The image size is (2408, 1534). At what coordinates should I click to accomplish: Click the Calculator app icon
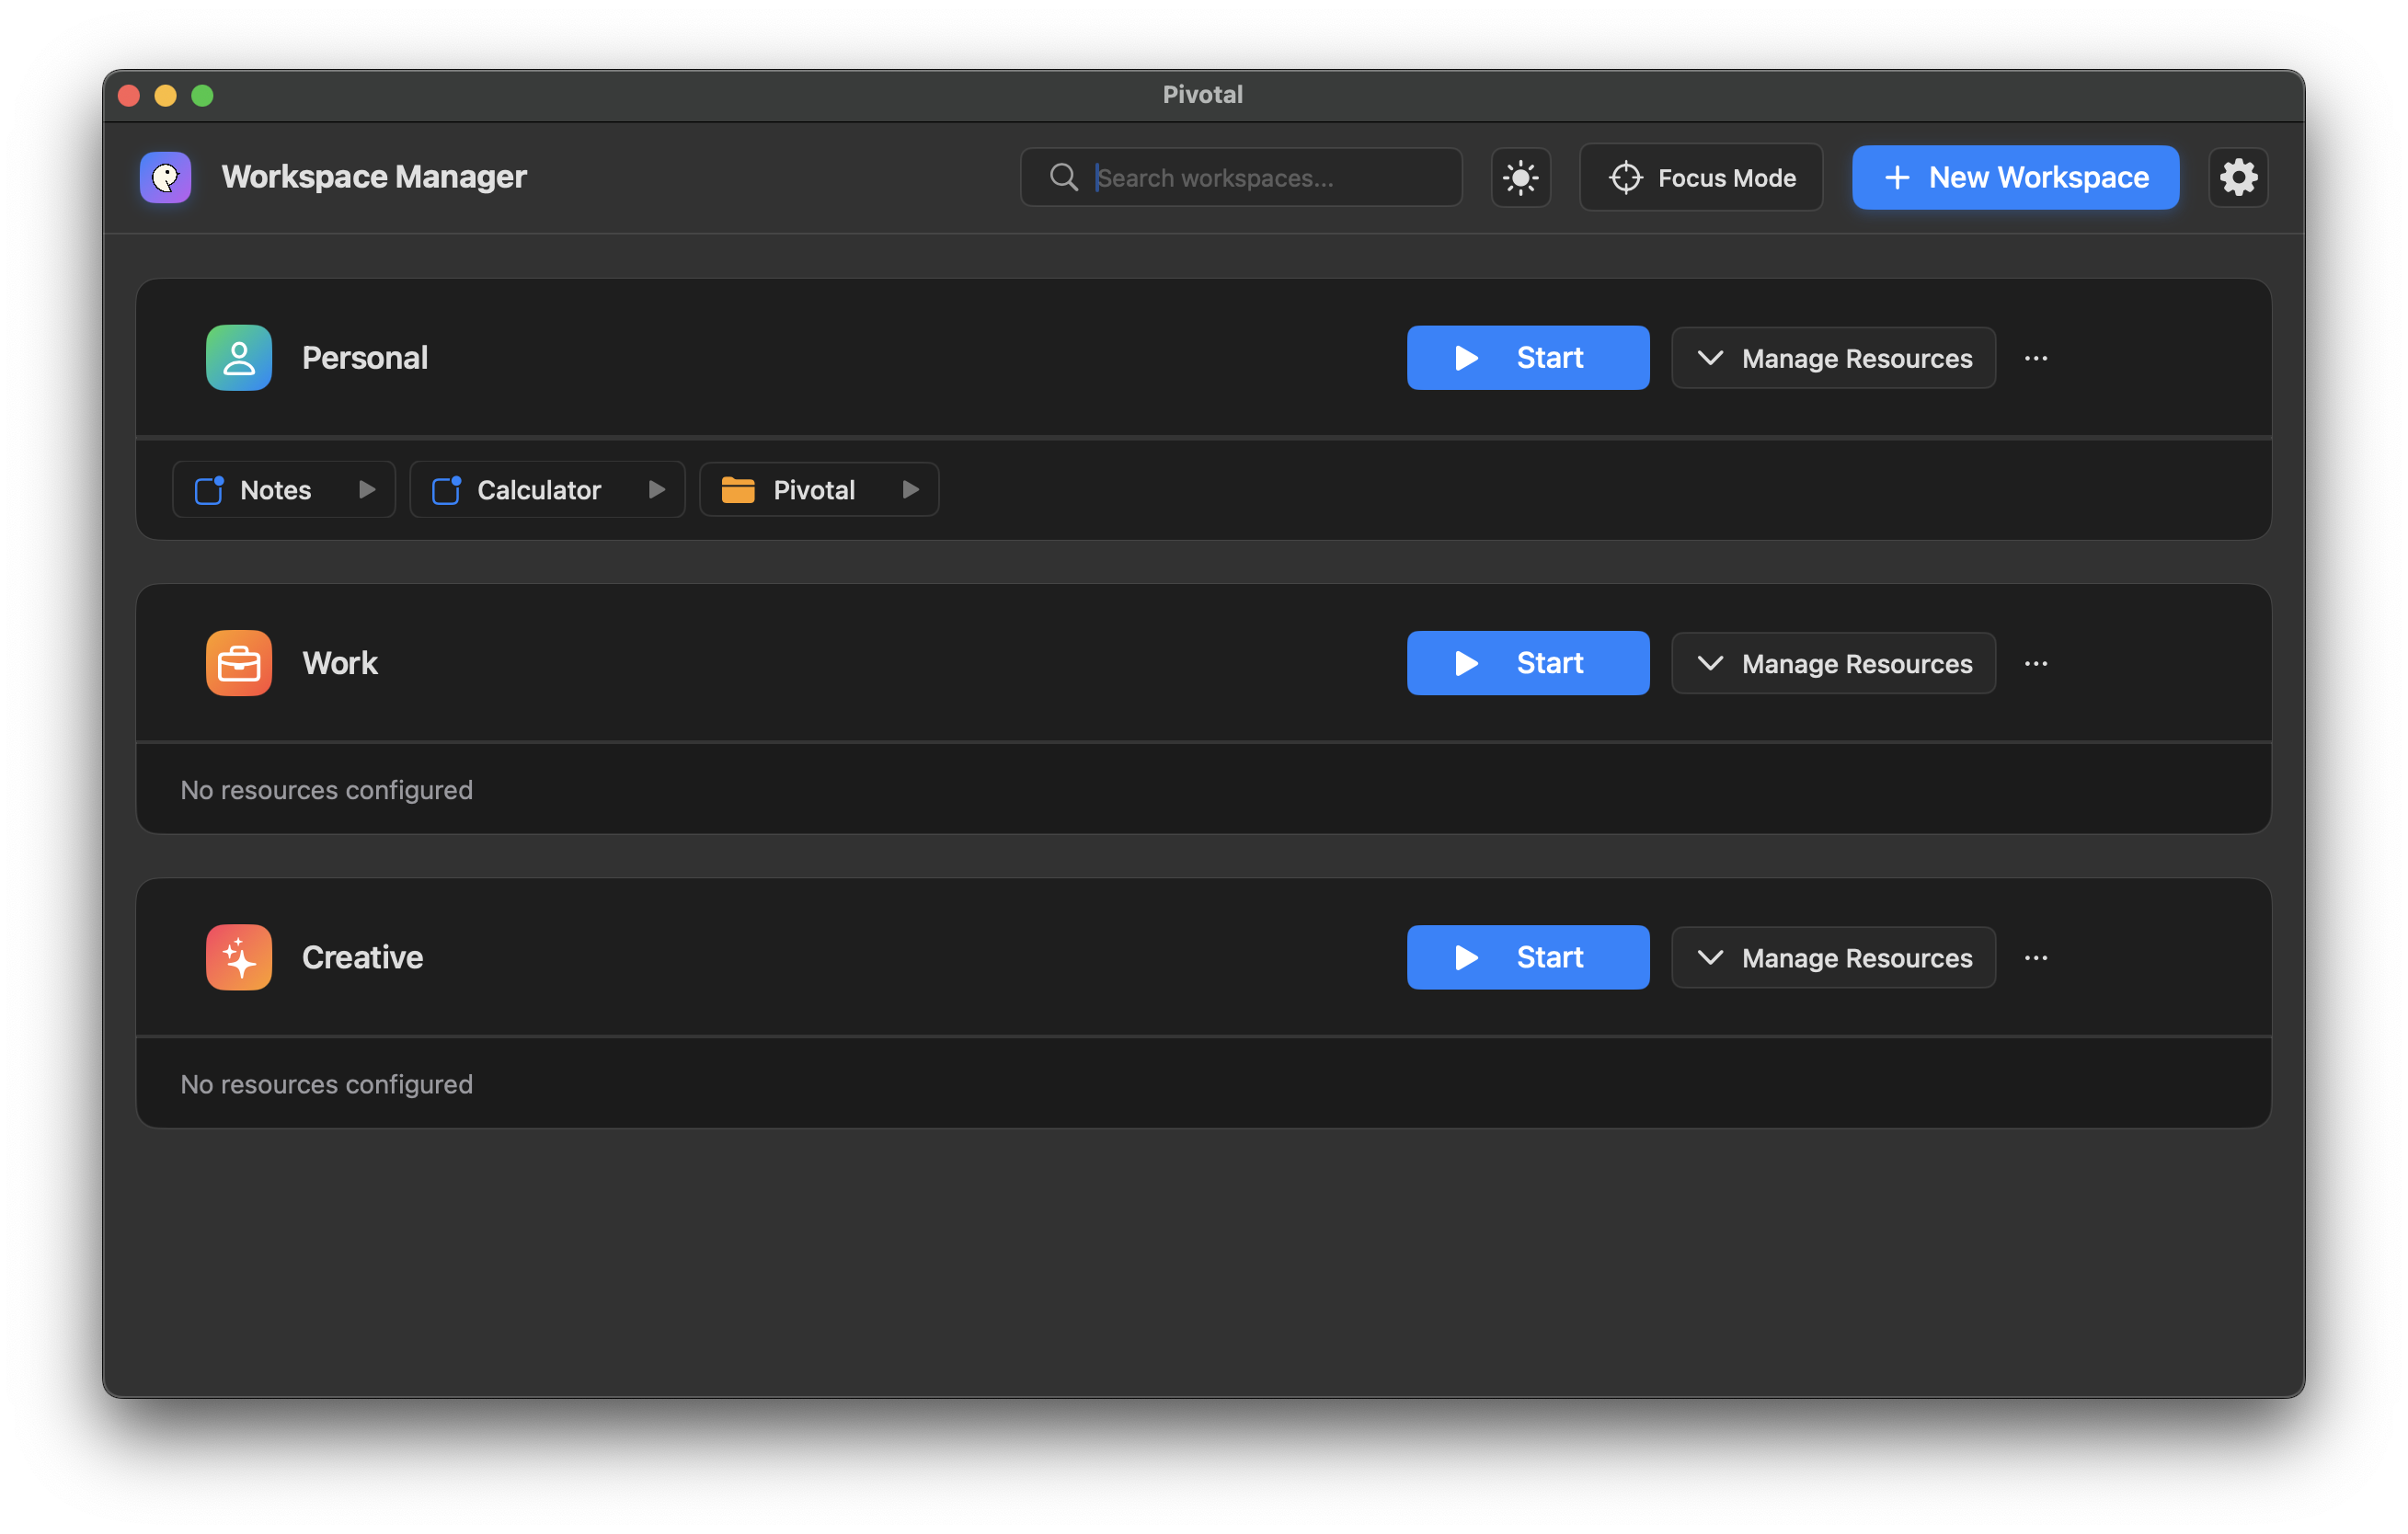(447, 489)
